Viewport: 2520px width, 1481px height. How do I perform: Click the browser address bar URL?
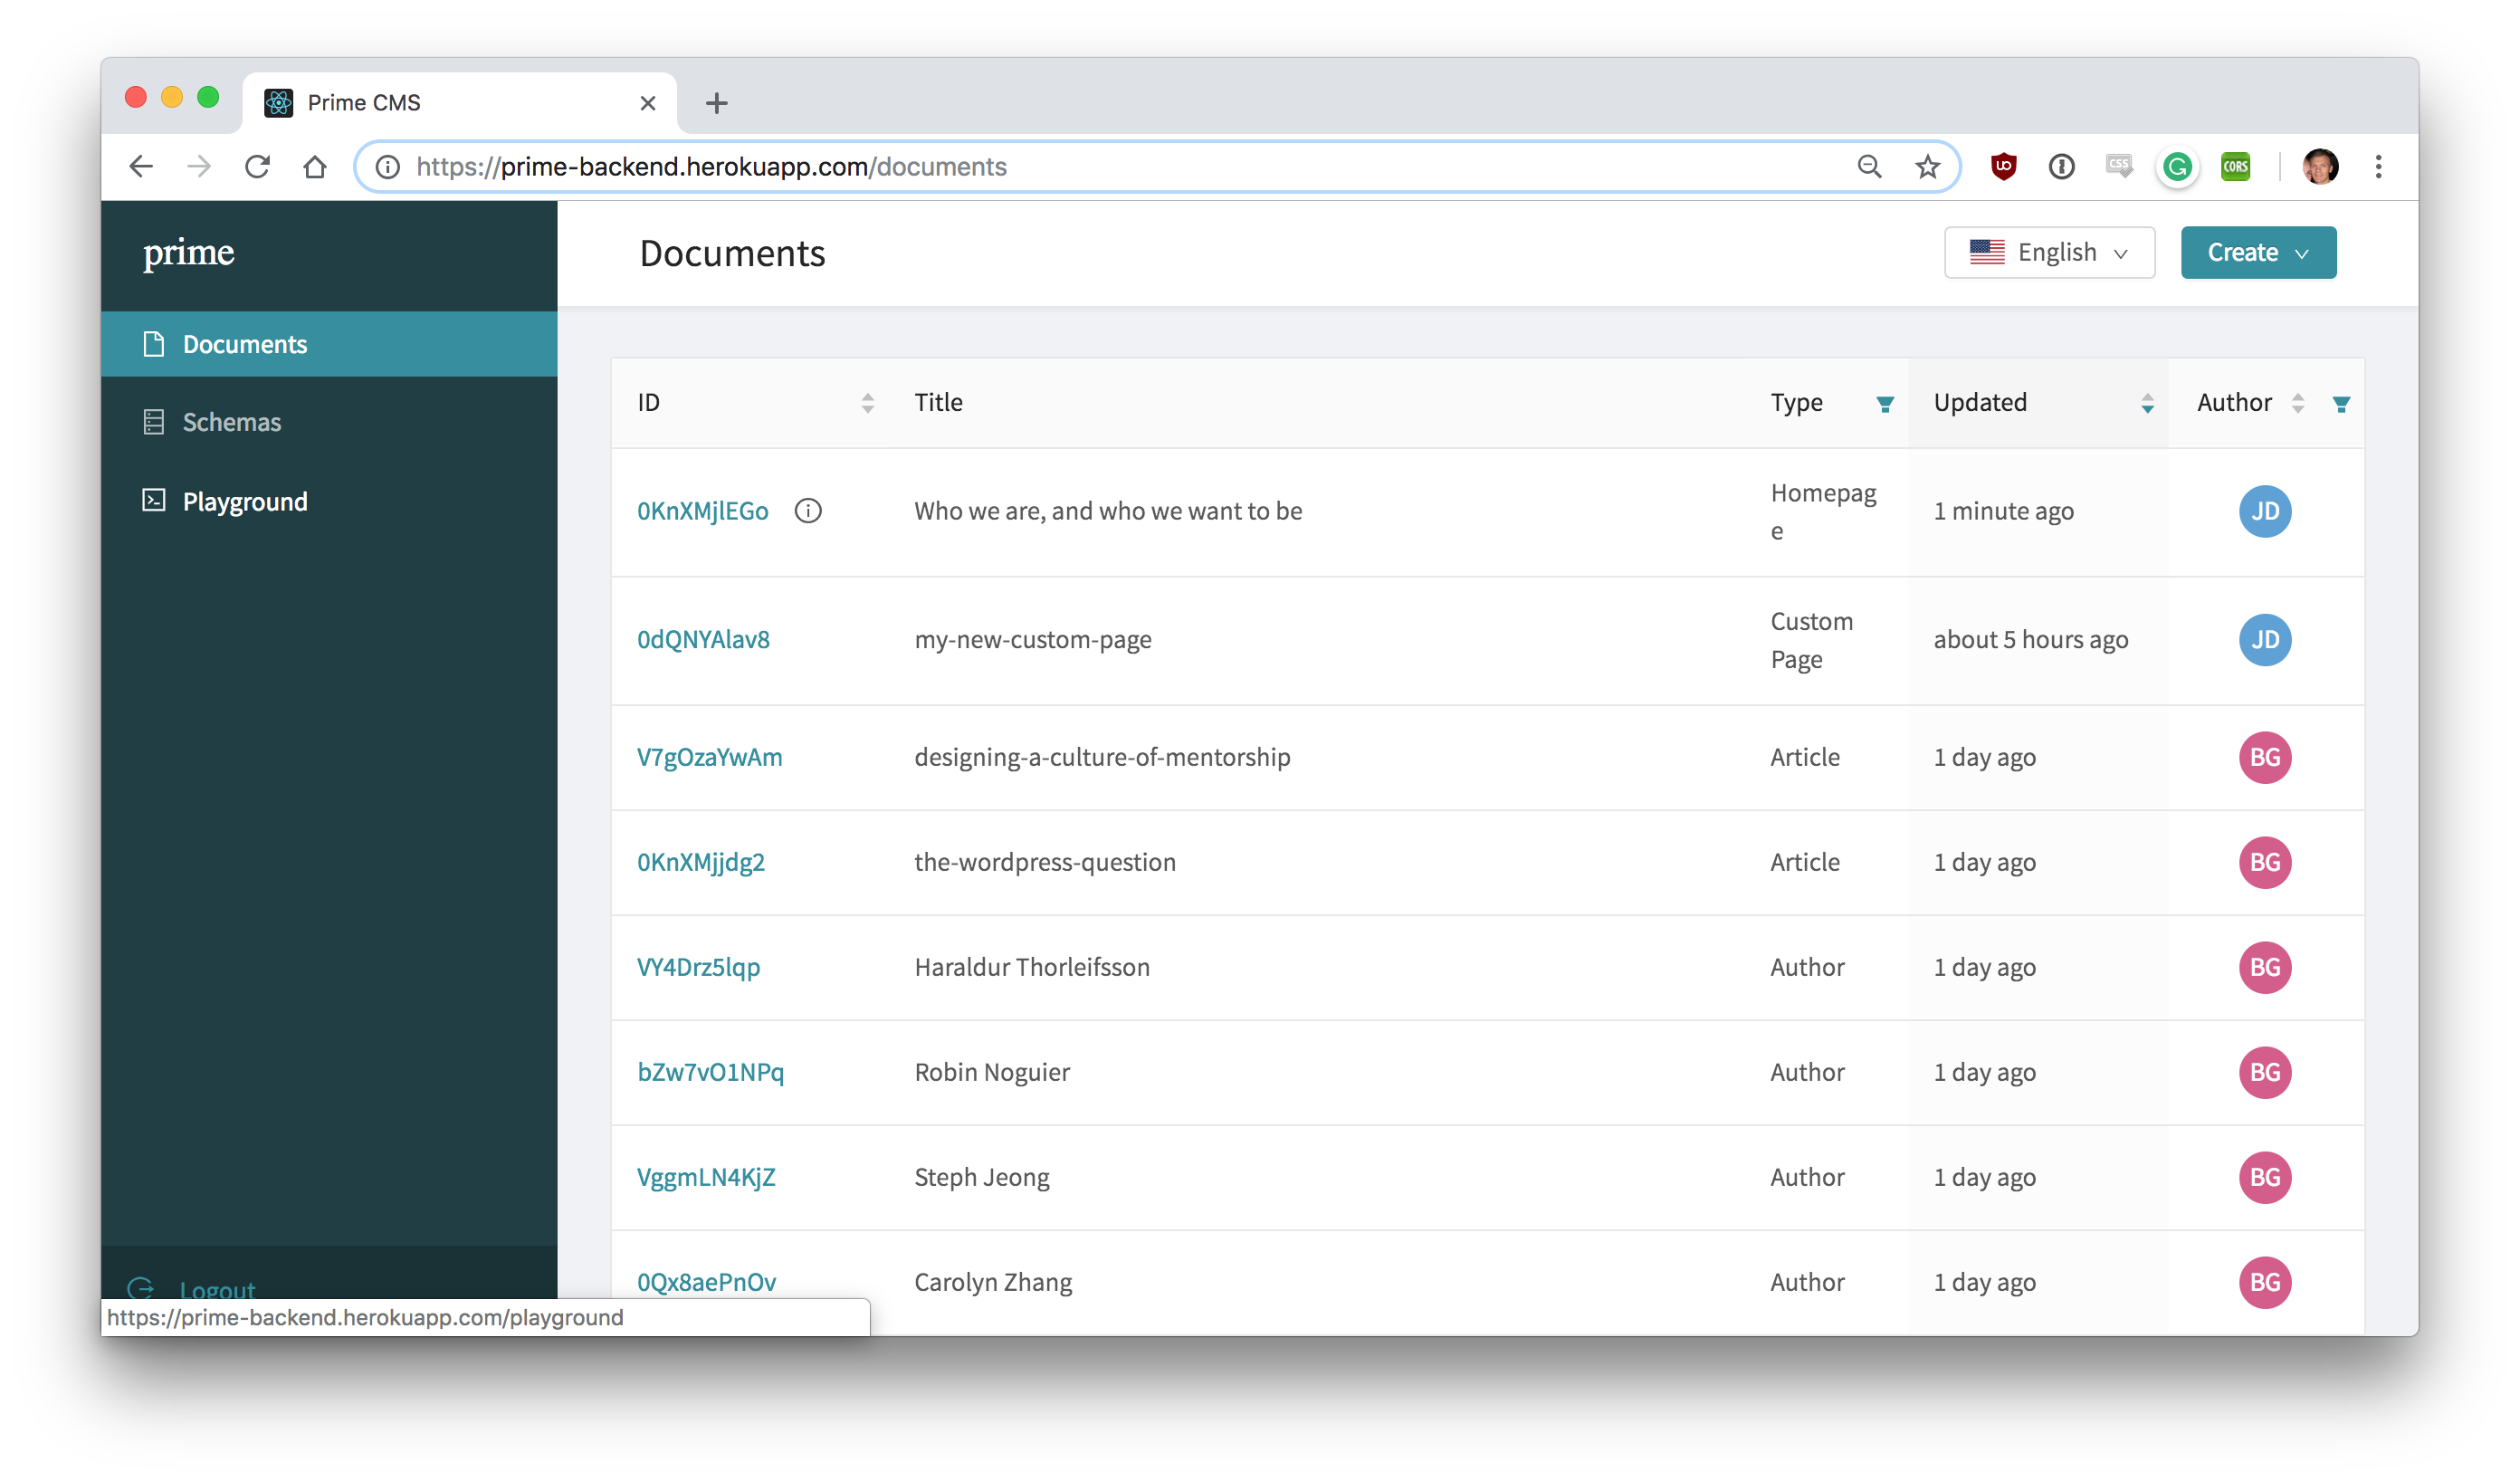pos(711,166)
